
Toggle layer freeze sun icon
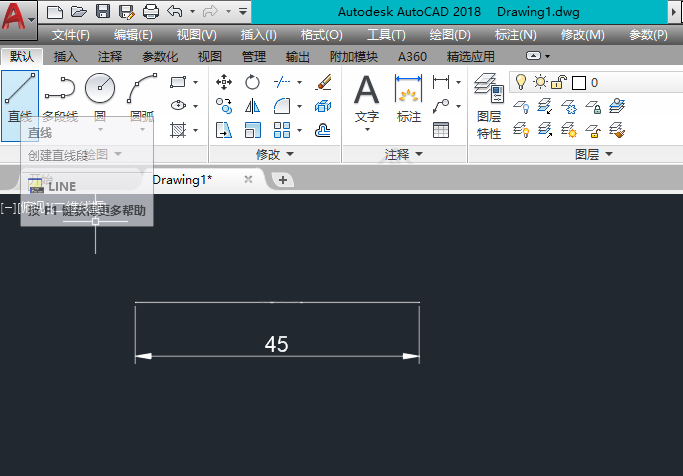coord(540,82)
